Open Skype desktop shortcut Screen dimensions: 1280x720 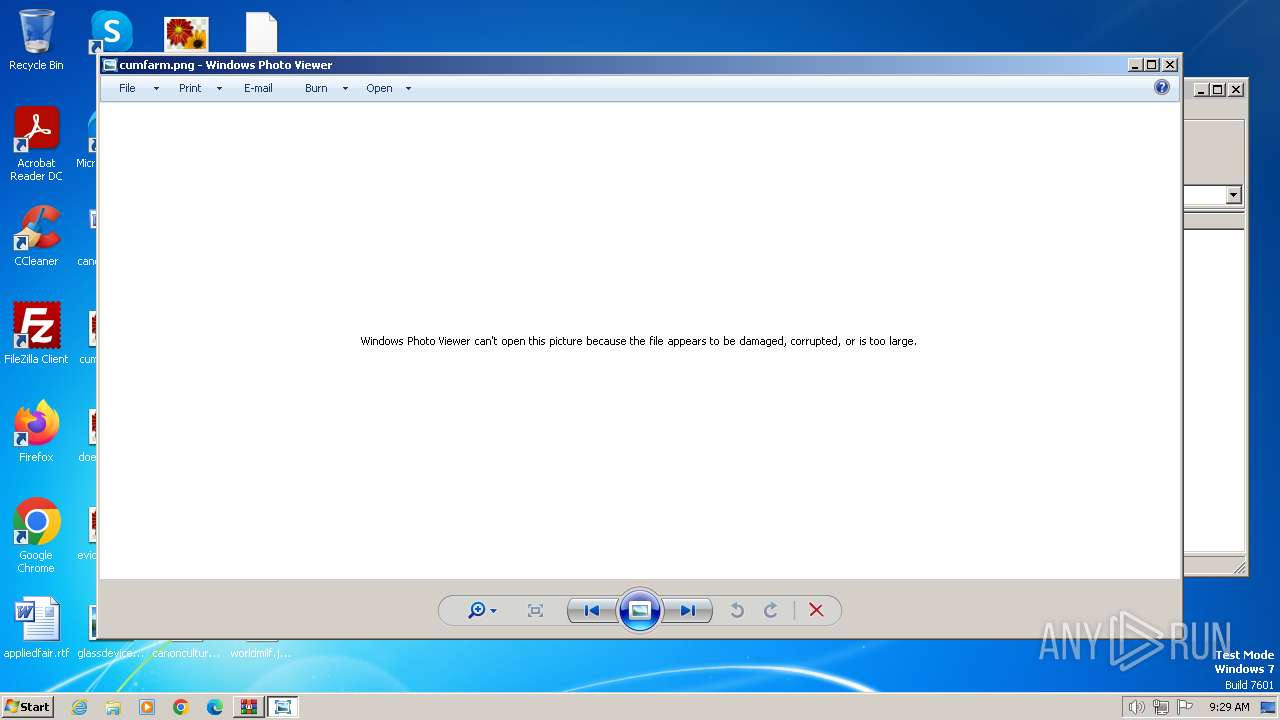click(111, 32)
